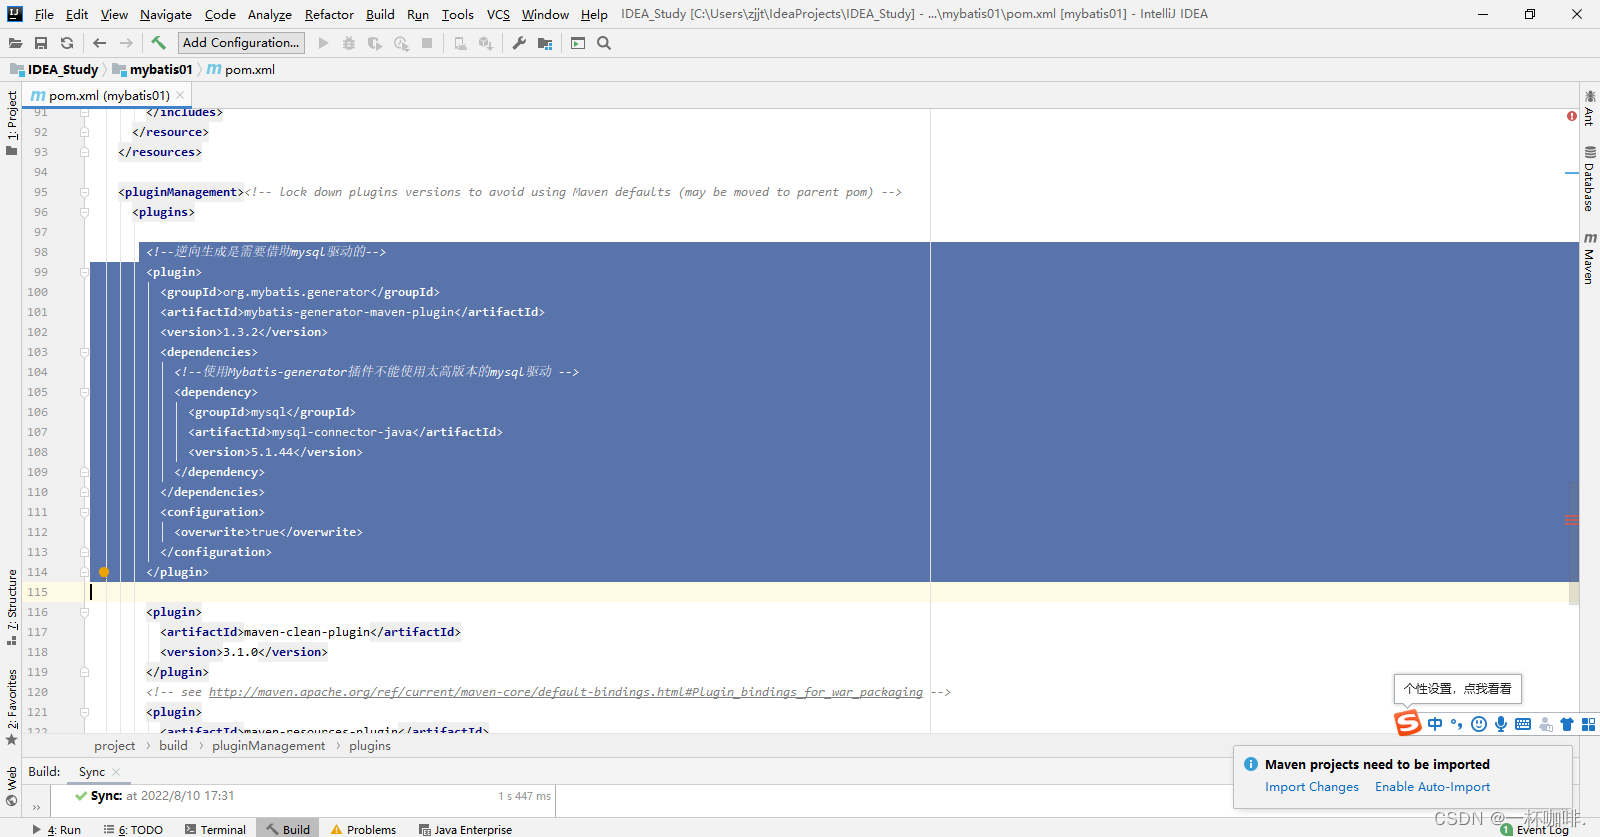Go forward using the right arrow icon

126,43
